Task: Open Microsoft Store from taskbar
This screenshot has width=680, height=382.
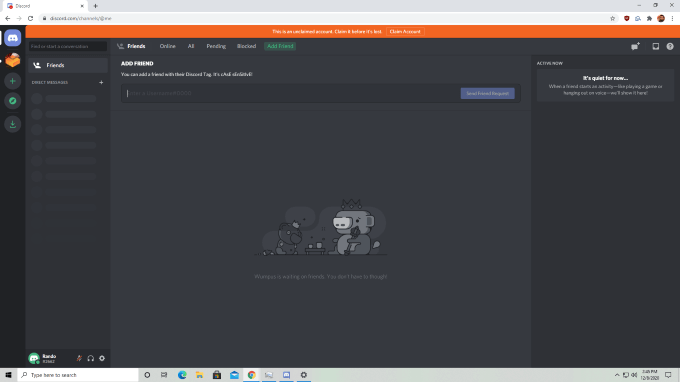Action: click(217, 375)
